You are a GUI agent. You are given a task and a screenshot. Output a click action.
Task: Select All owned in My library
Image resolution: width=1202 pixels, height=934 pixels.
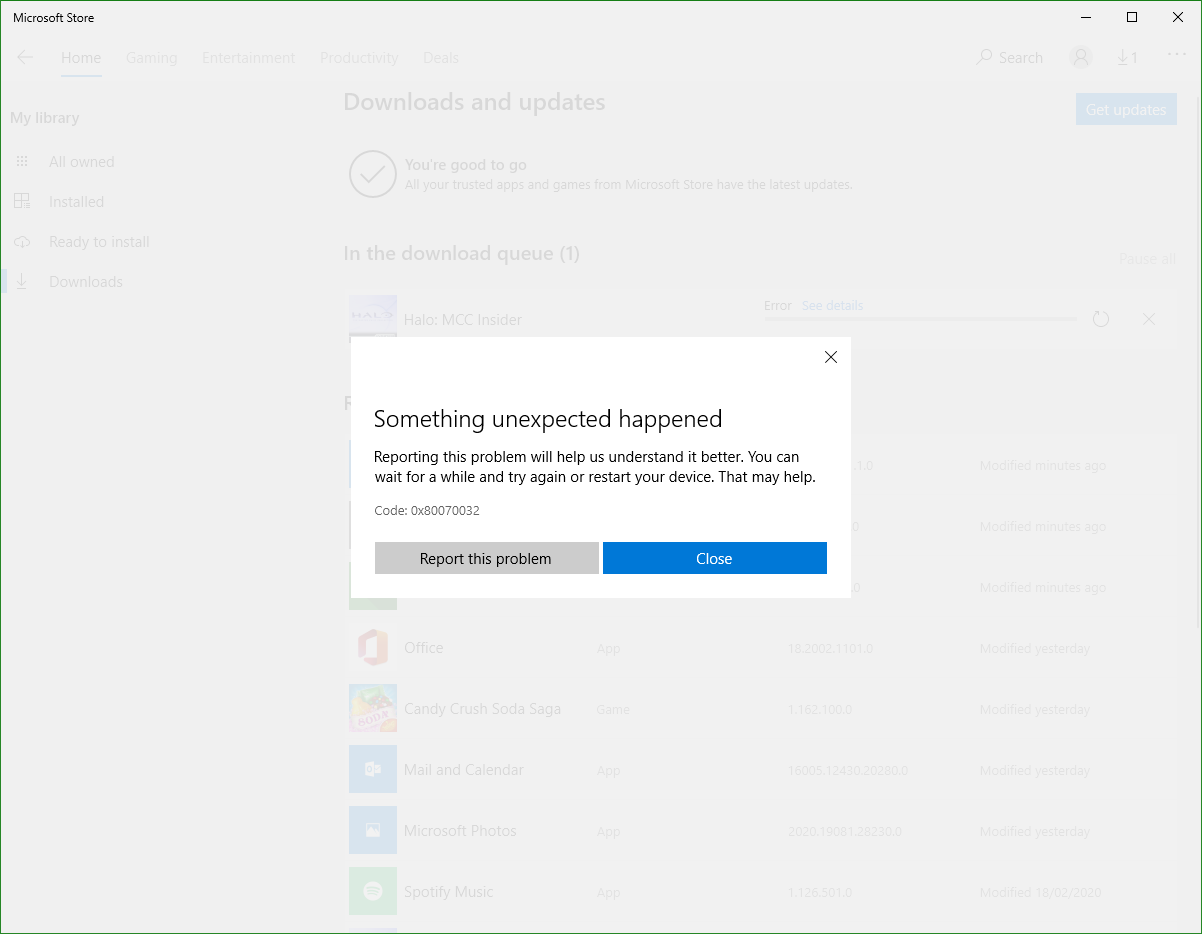coord(81,161)
